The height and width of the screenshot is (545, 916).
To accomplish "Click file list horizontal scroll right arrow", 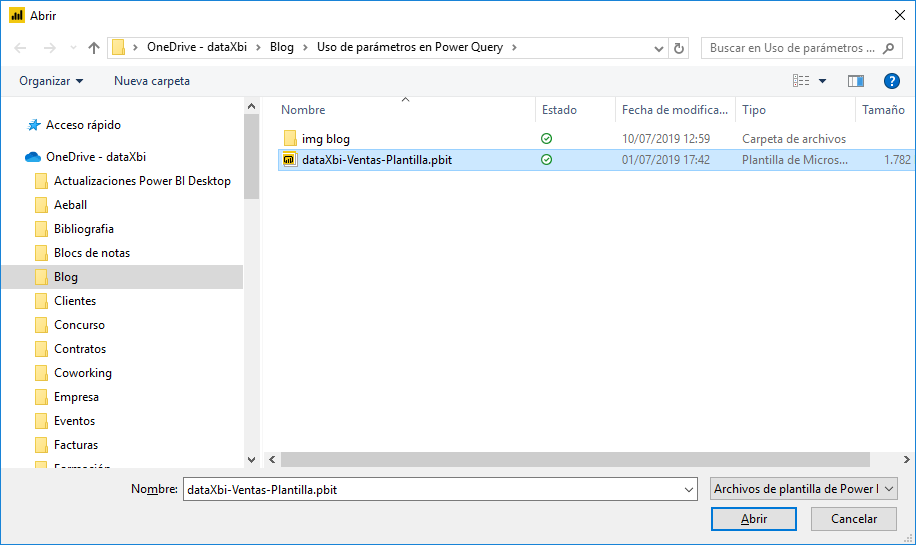I will 907,460.
